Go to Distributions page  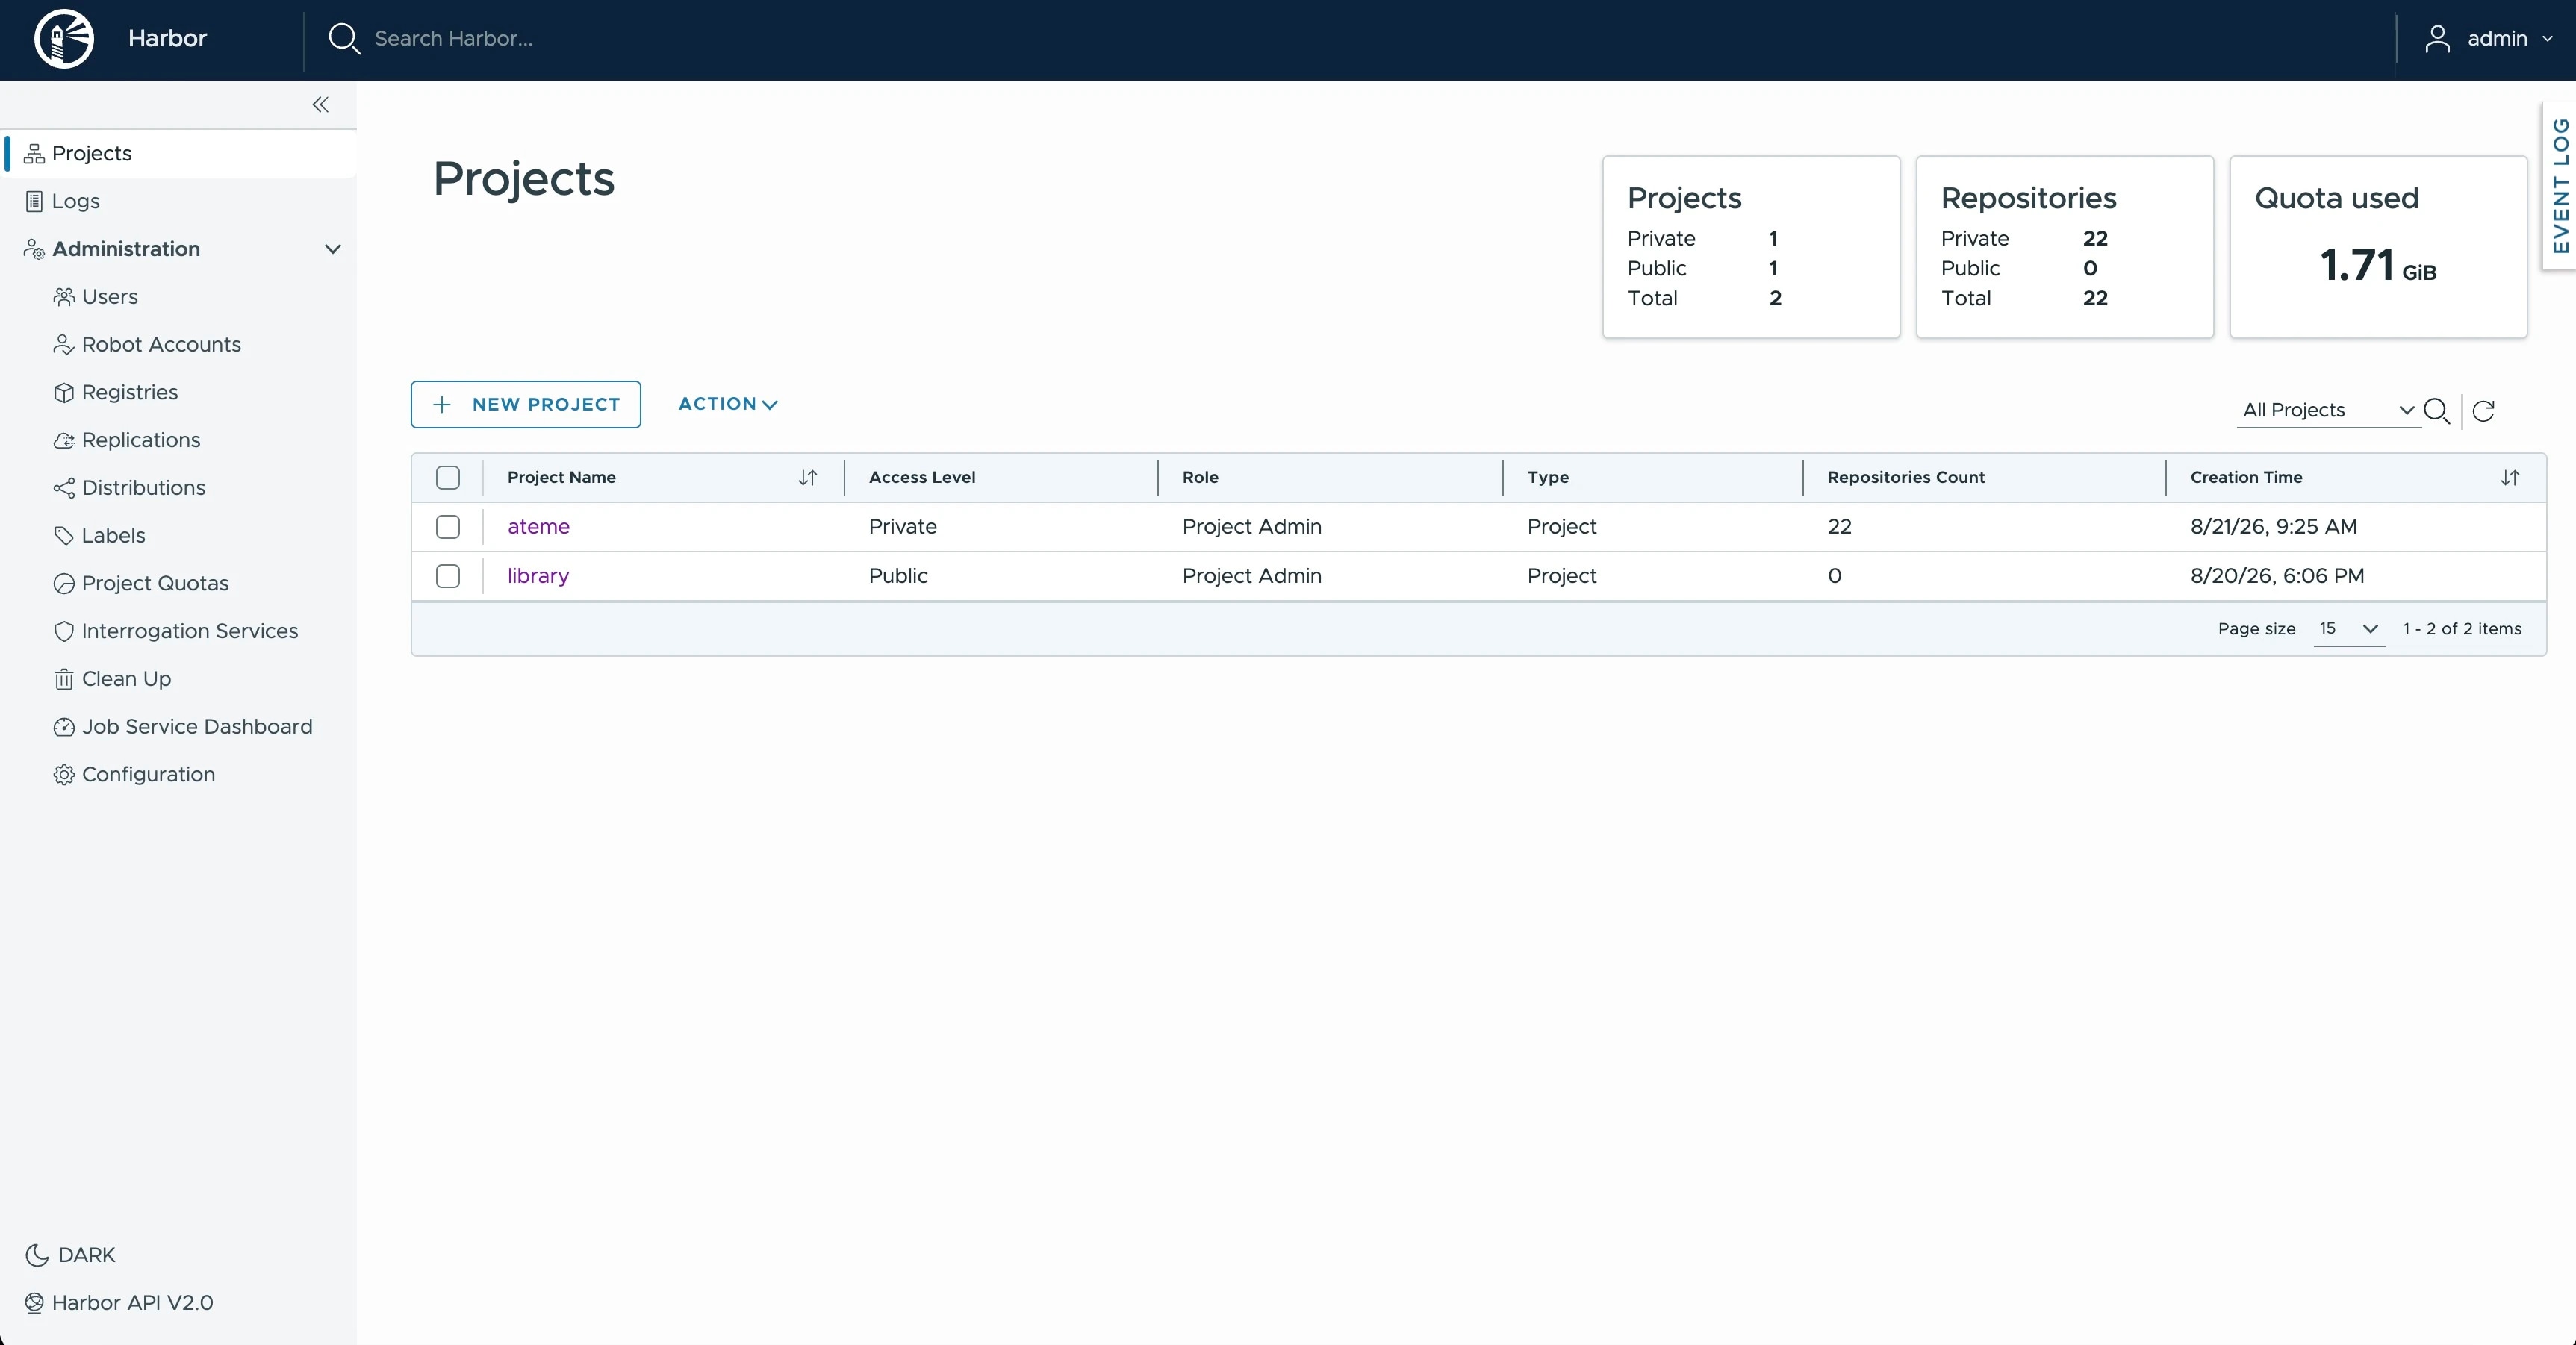[x=144, y=488]
